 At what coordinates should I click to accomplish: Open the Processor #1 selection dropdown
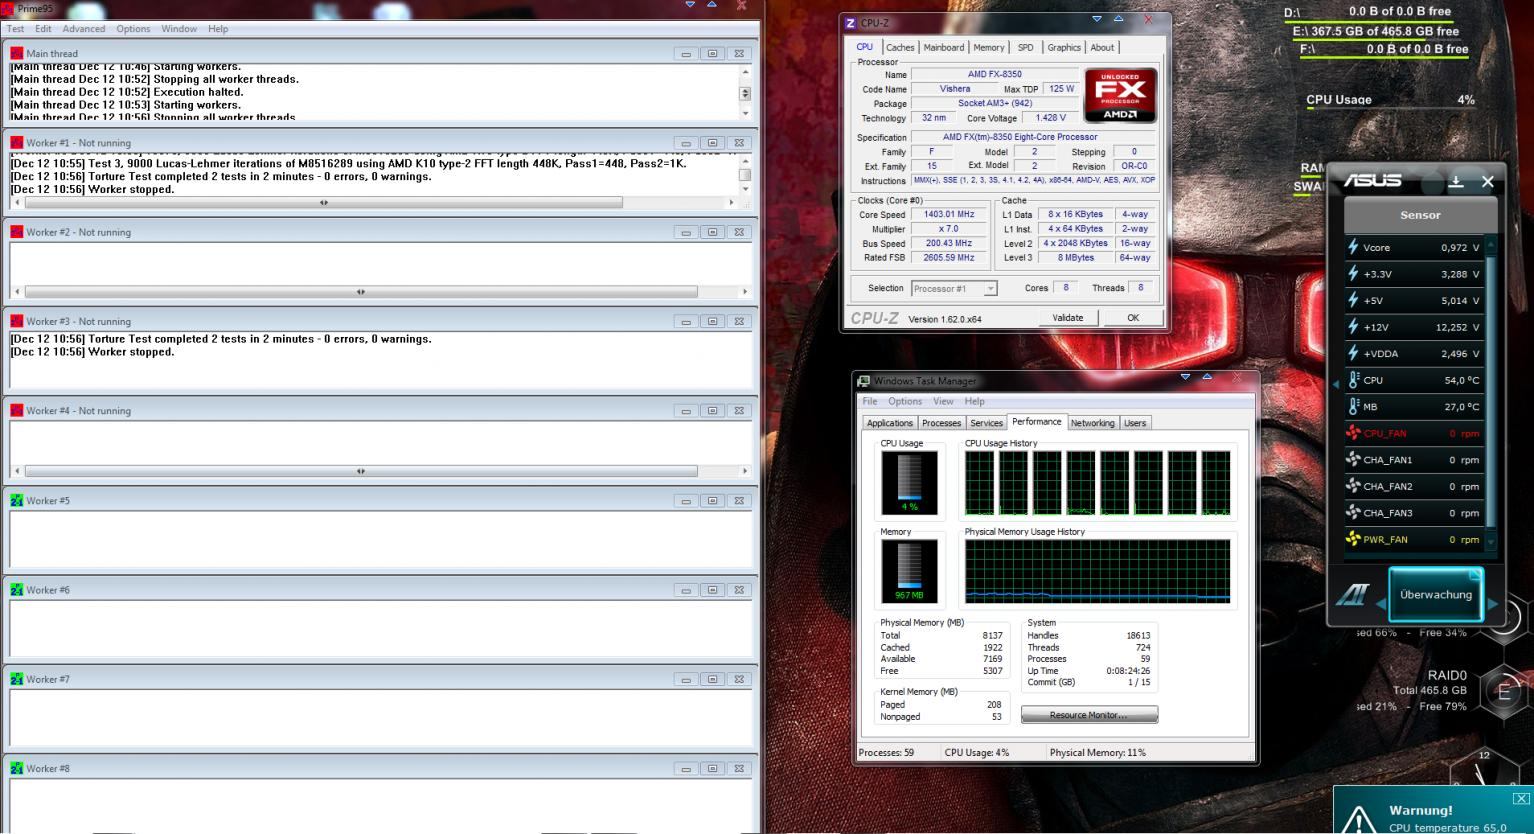[x=954, y=288]
